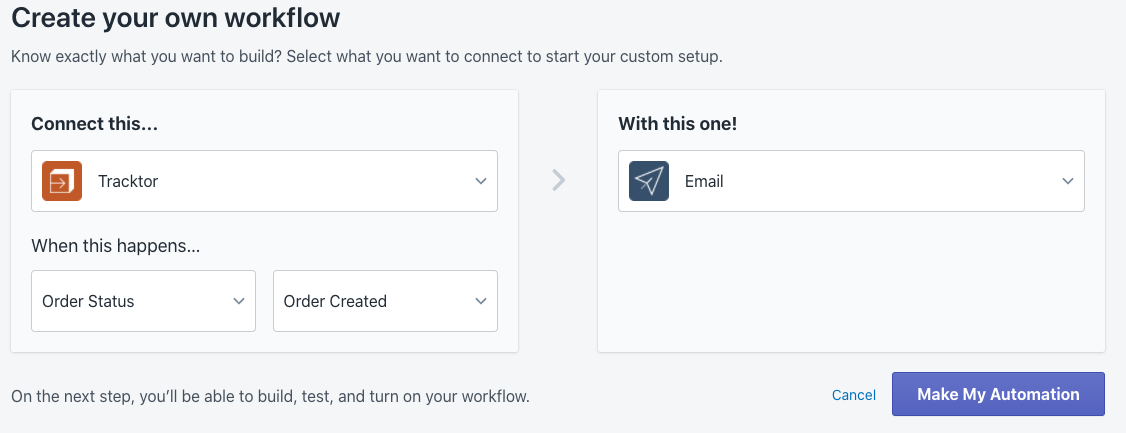Select the Tracktor app name field
The image size is (1126, 433).
(x=264, y=181)
